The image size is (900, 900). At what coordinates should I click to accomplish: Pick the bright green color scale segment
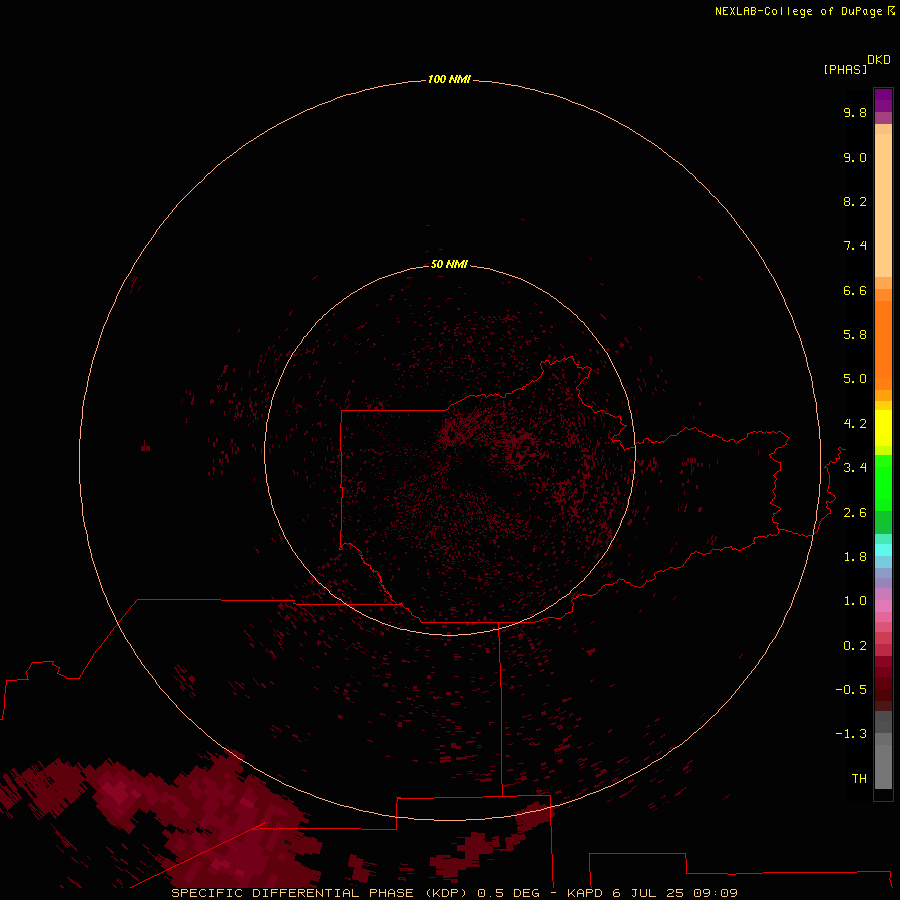[883, 483]
